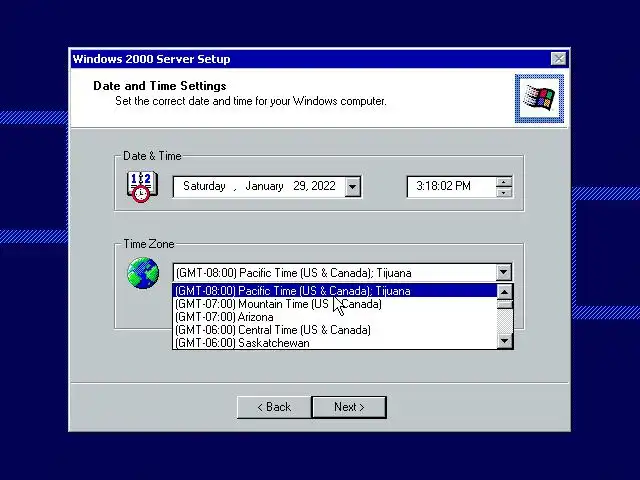
Task: Go to the next setup step
Action: click(x=349, y=407)
